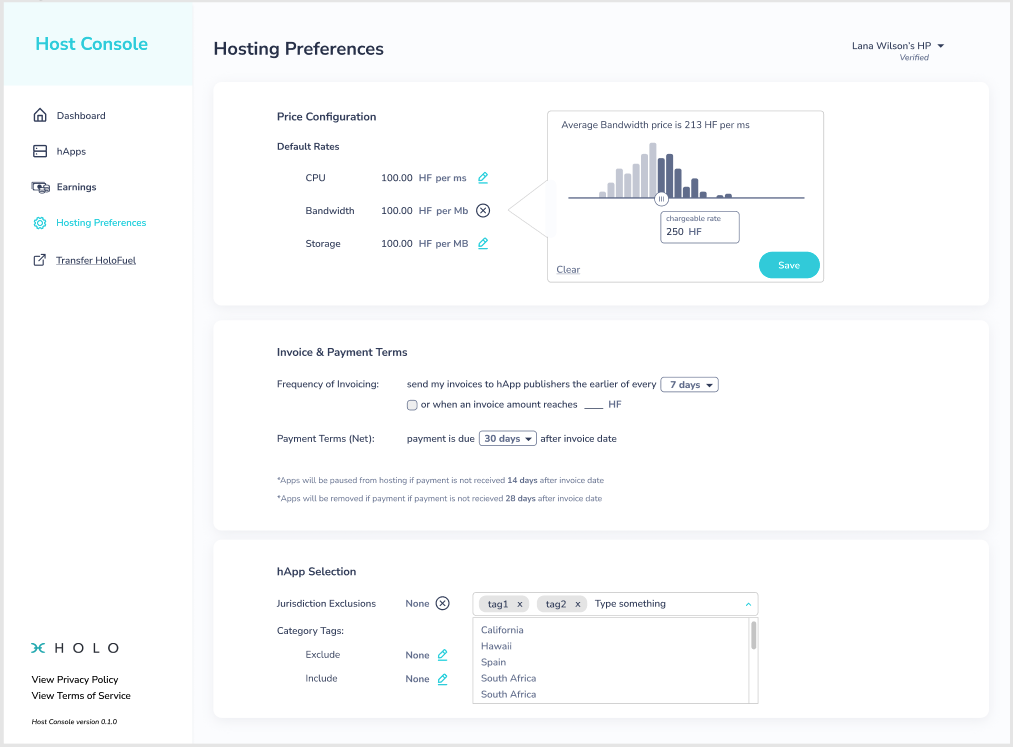This screenshot has width=1013, height=747.
Task: Click the CPU 100.00 rate value
Action: click(x=397, y=178)
